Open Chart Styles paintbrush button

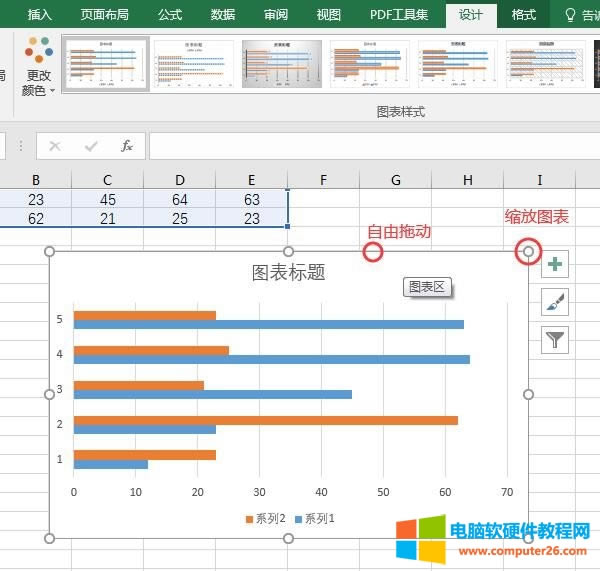coord(555,302)
